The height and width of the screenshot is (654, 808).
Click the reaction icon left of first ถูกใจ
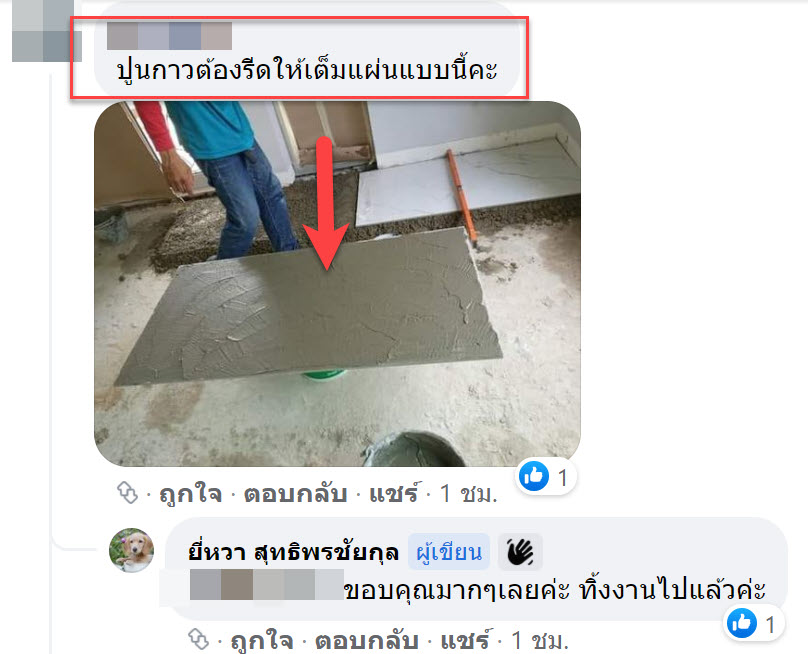tap(127, 493)
